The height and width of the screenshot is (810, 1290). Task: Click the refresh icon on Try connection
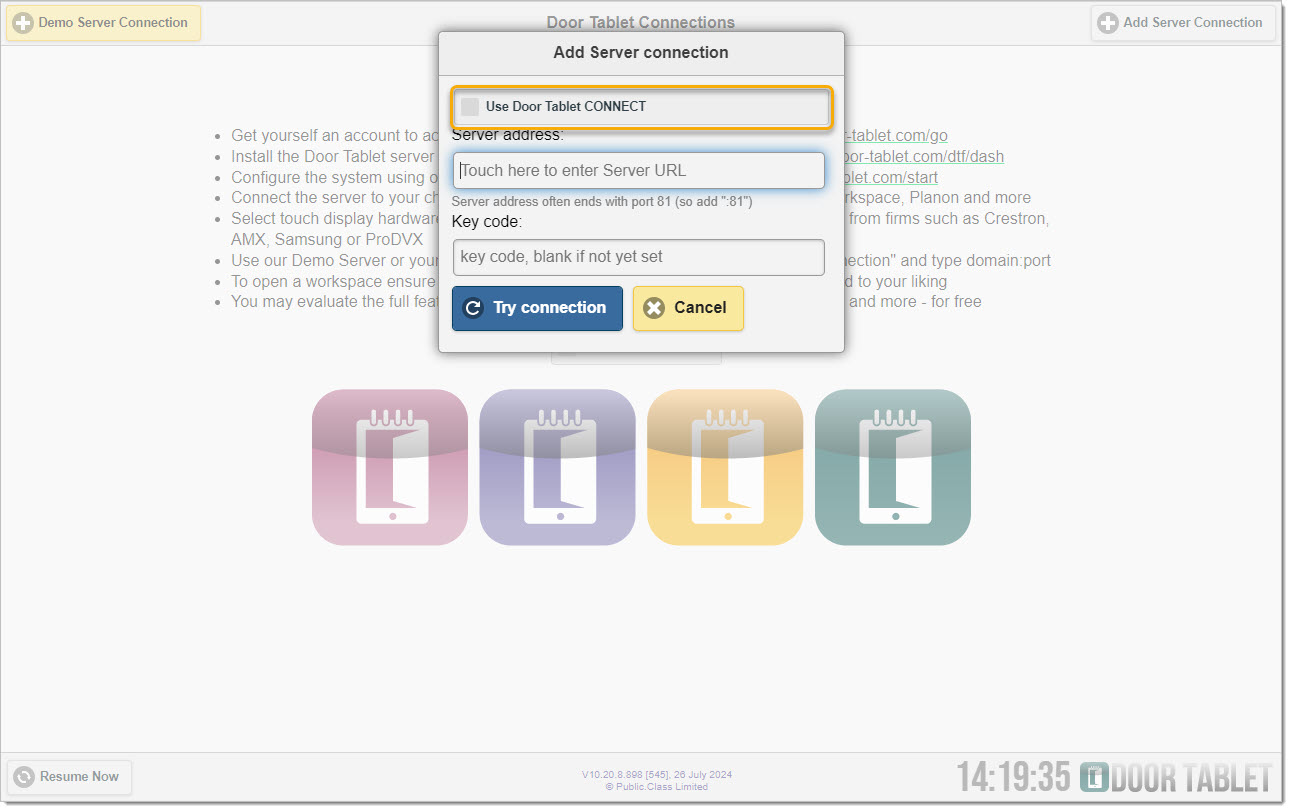coord(474,308)
